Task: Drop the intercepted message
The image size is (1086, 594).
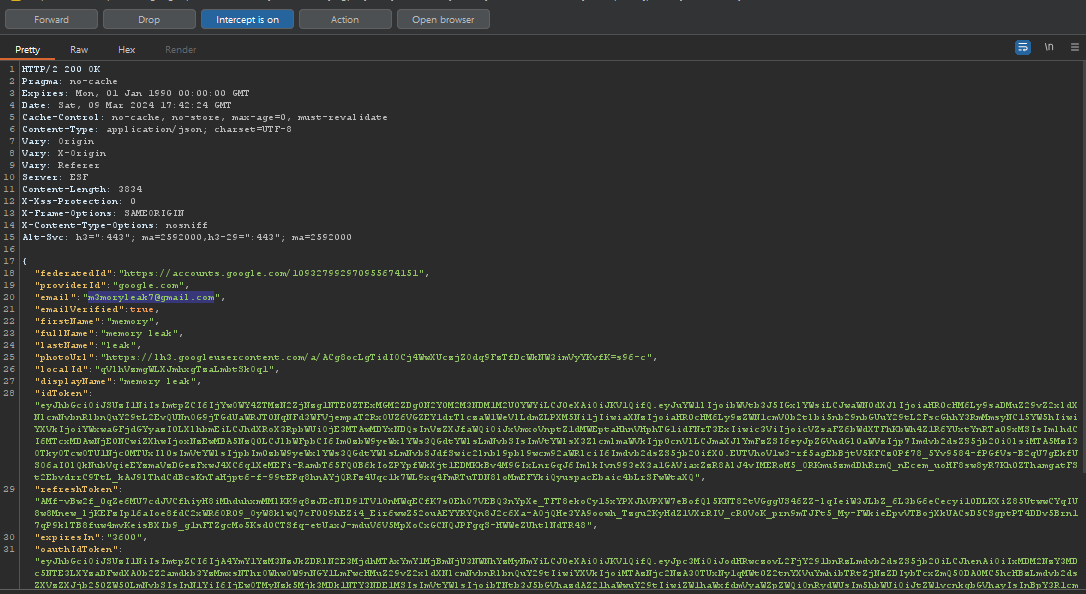Action: point(149,19)
